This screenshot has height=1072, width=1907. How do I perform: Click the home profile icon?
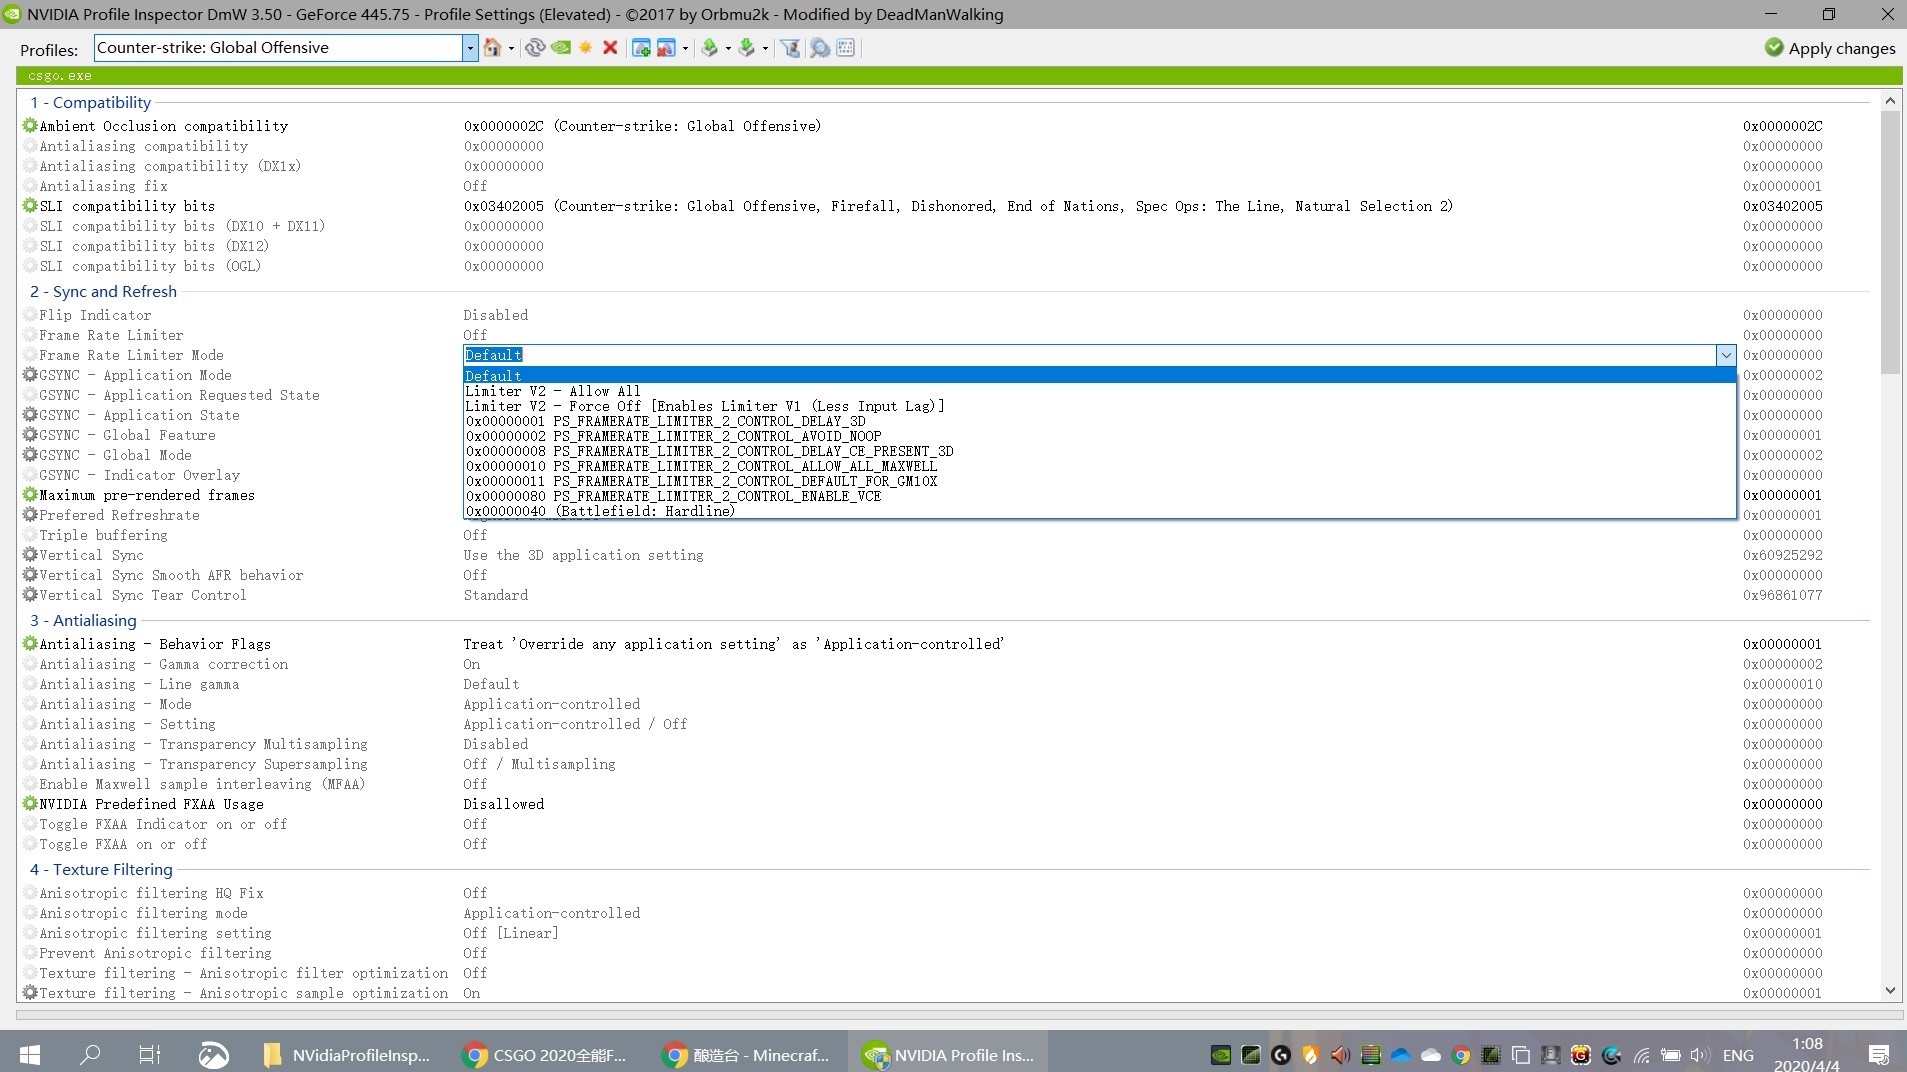tap(491, 48)
